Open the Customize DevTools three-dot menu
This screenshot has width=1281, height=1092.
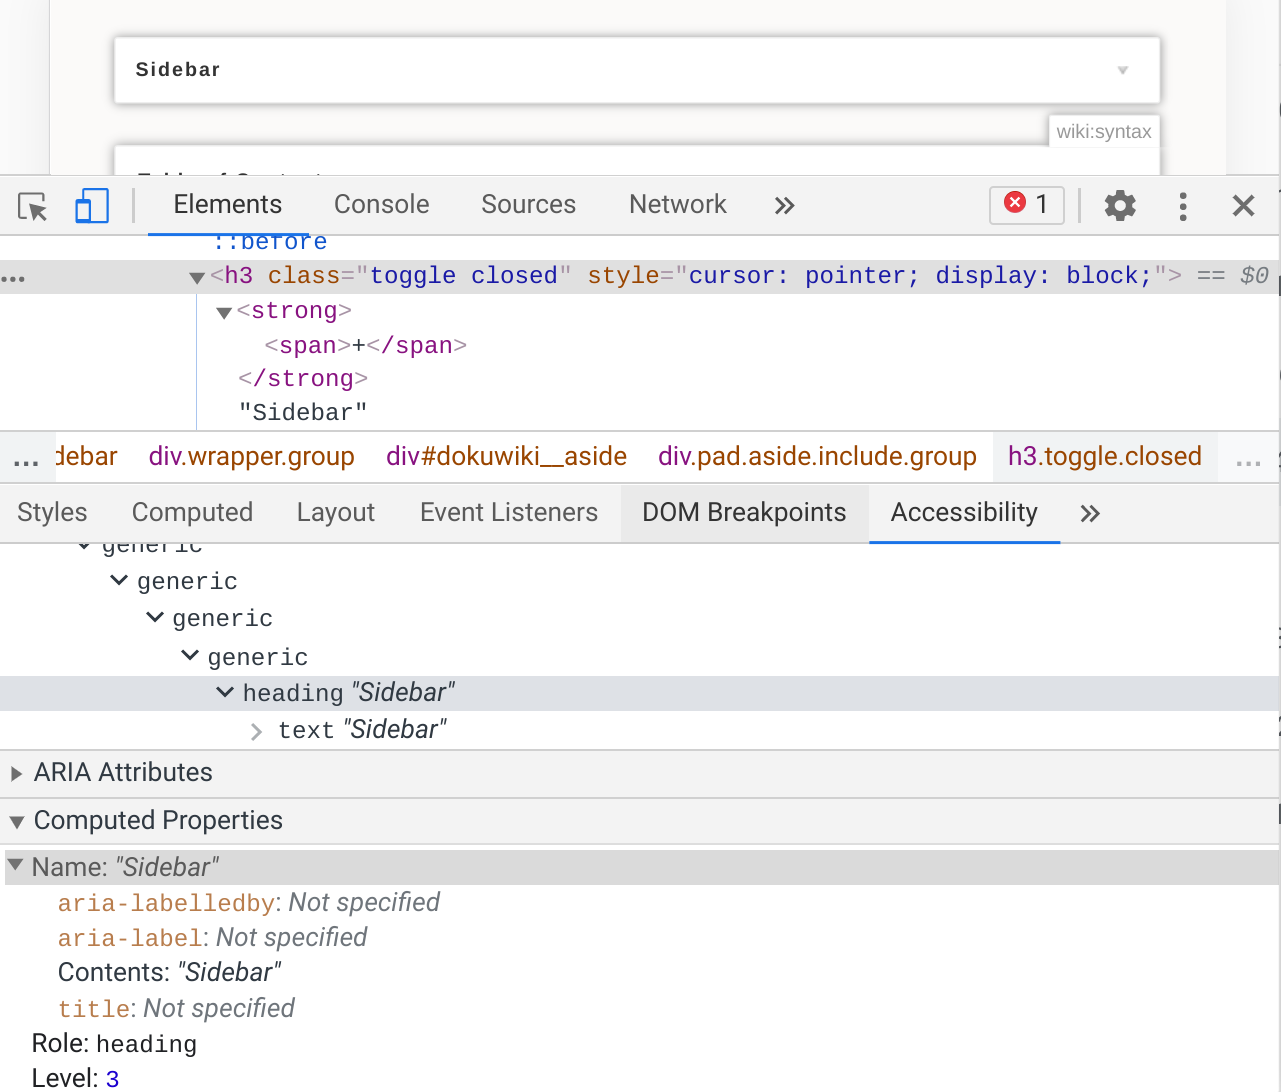1182,205
